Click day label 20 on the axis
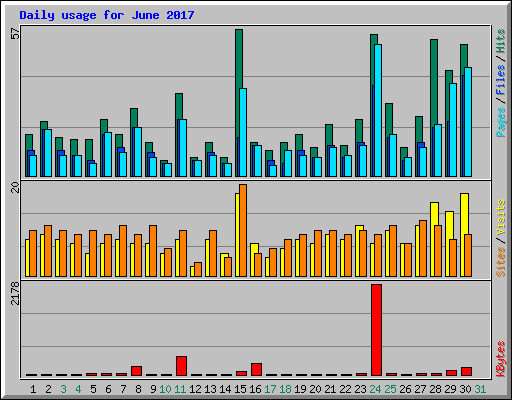 315,389
